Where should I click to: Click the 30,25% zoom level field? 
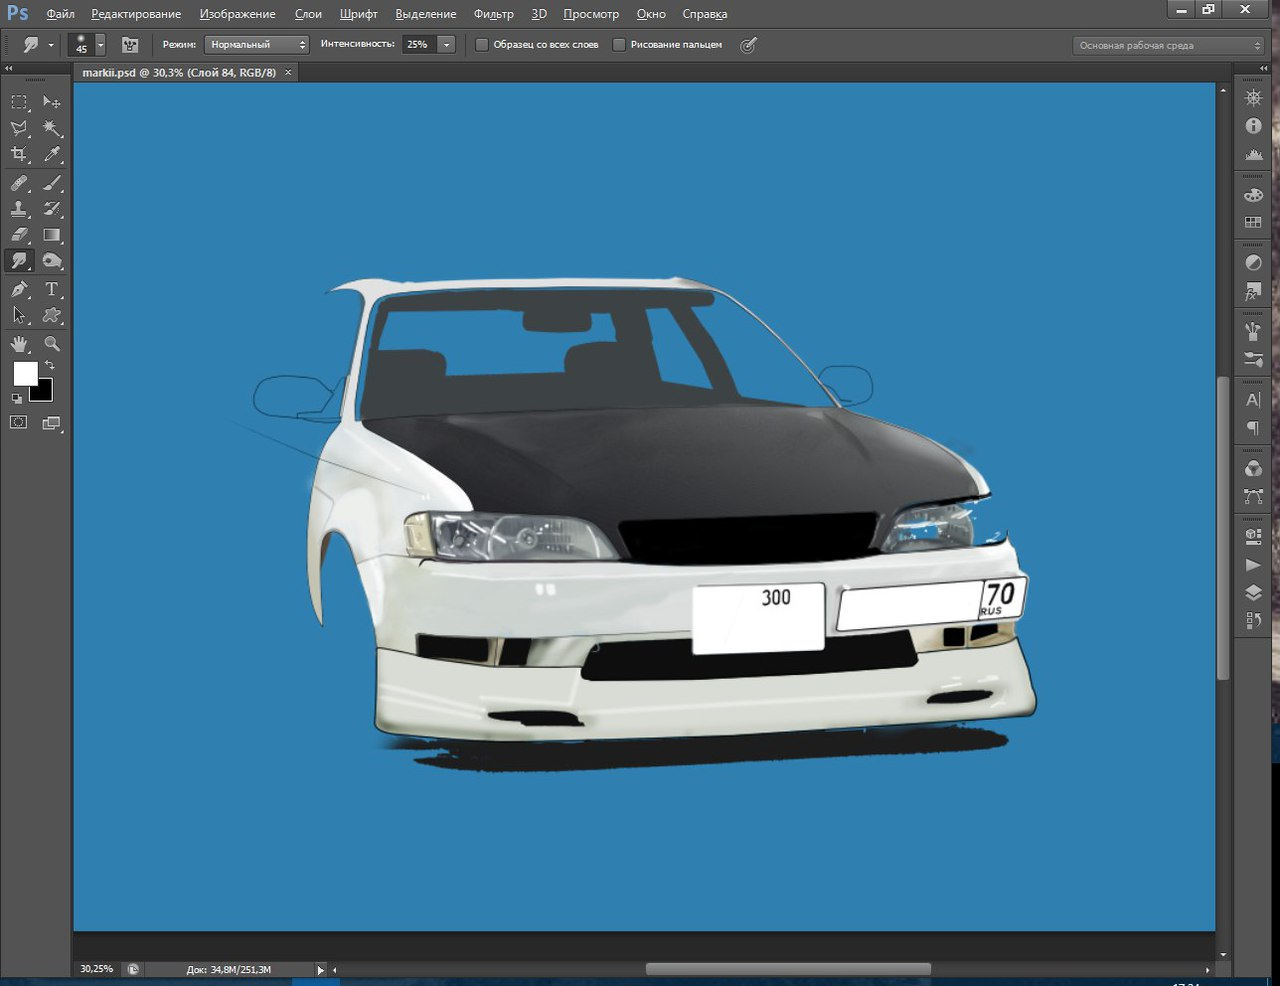pyautogui.click(x=97, y=969)
